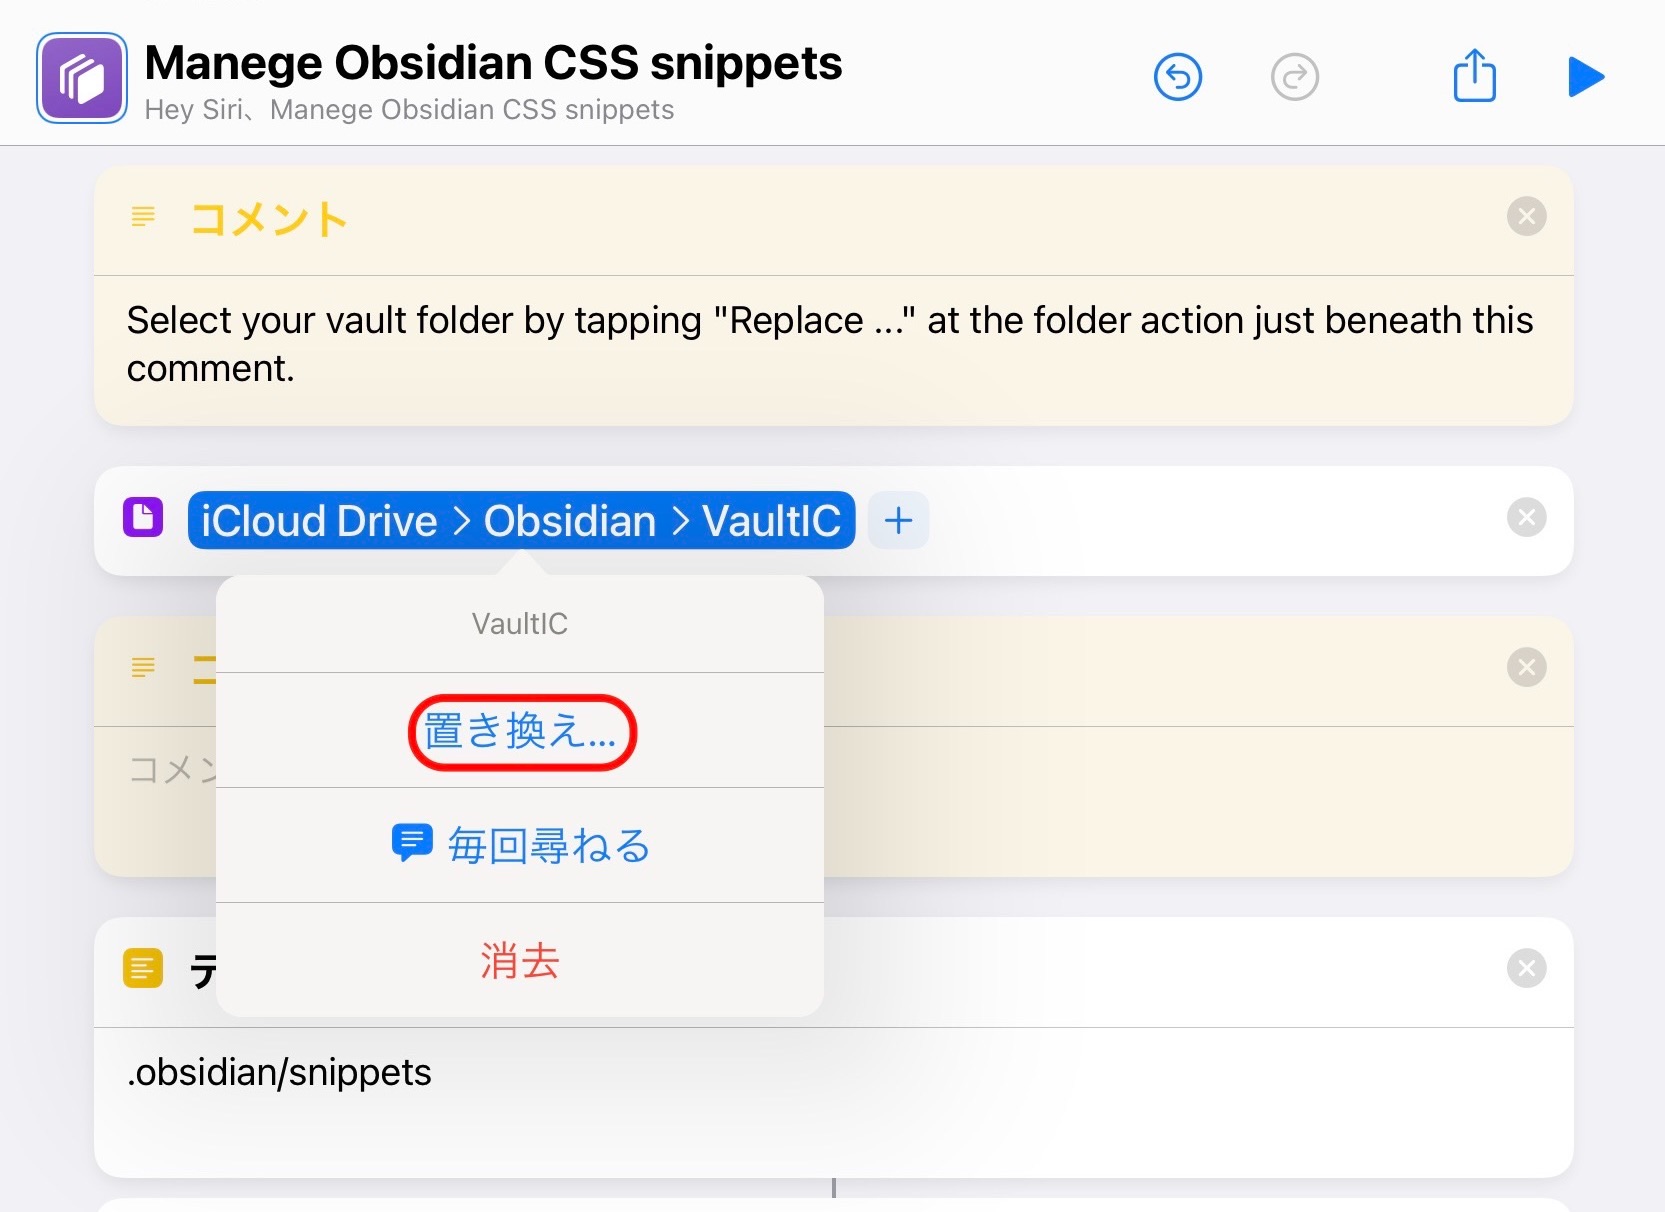Click the comment lines icon on the second comment
Viewport: 1665px width, 1212px height.
143,668
